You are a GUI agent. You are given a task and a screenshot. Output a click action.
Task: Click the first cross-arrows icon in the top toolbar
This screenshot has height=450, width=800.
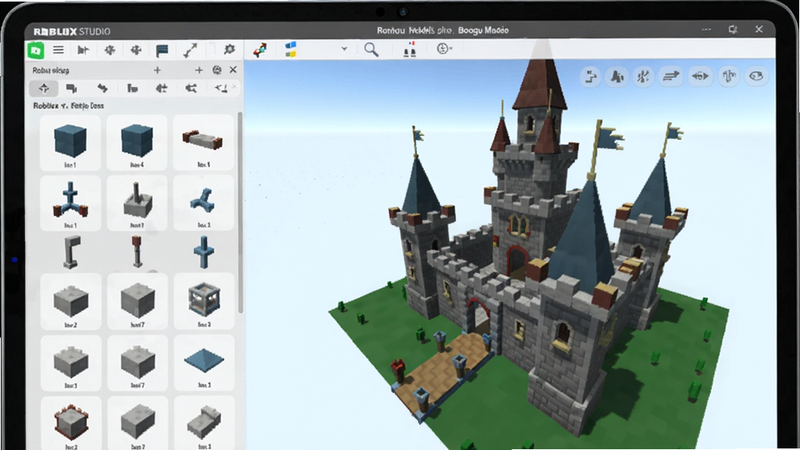110,50
